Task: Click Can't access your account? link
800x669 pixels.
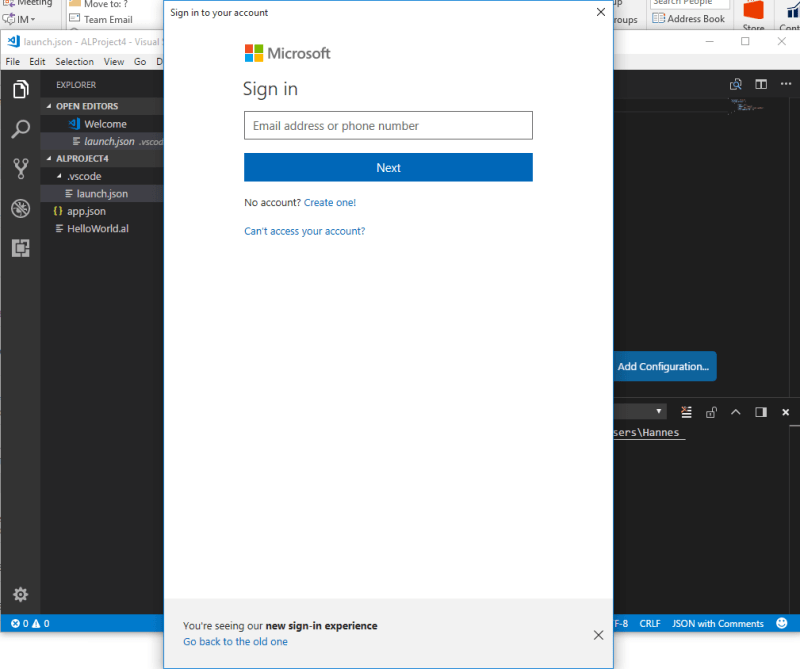Action: (305, 231)
